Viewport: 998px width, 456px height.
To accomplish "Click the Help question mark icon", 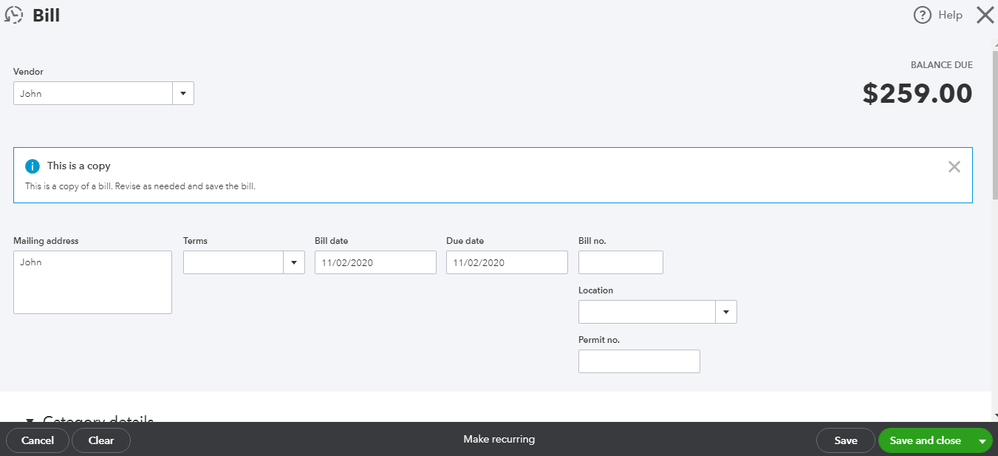I will pos(922,15).
